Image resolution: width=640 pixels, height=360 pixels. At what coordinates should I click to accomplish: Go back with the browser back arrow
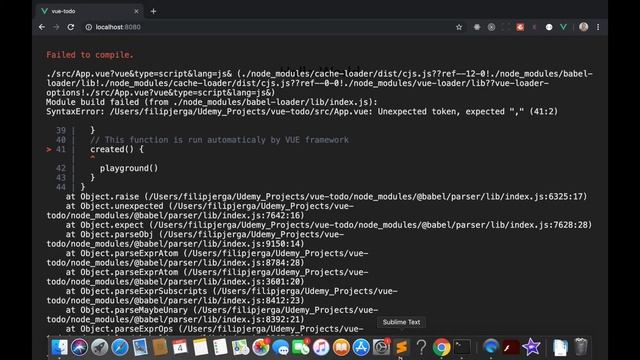[42, 27]
